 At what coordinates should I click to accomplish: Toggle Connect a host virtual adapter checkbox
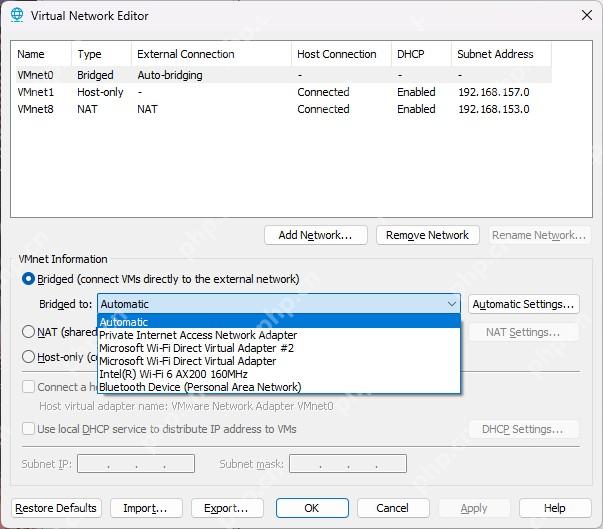[x=28, y=387]
